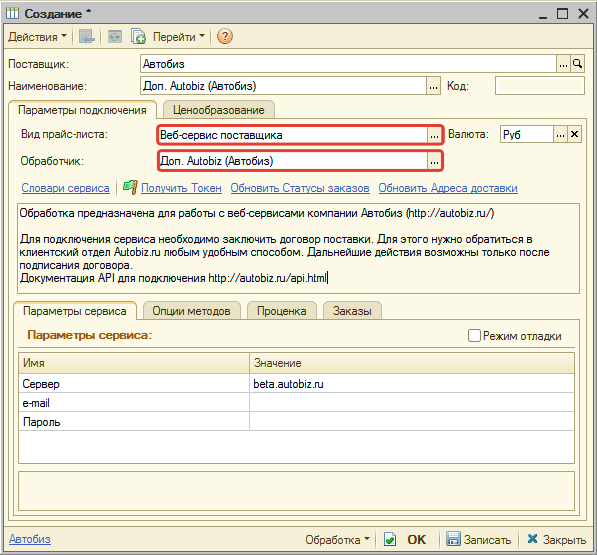Click the help question mark icon

coord(225,37)
